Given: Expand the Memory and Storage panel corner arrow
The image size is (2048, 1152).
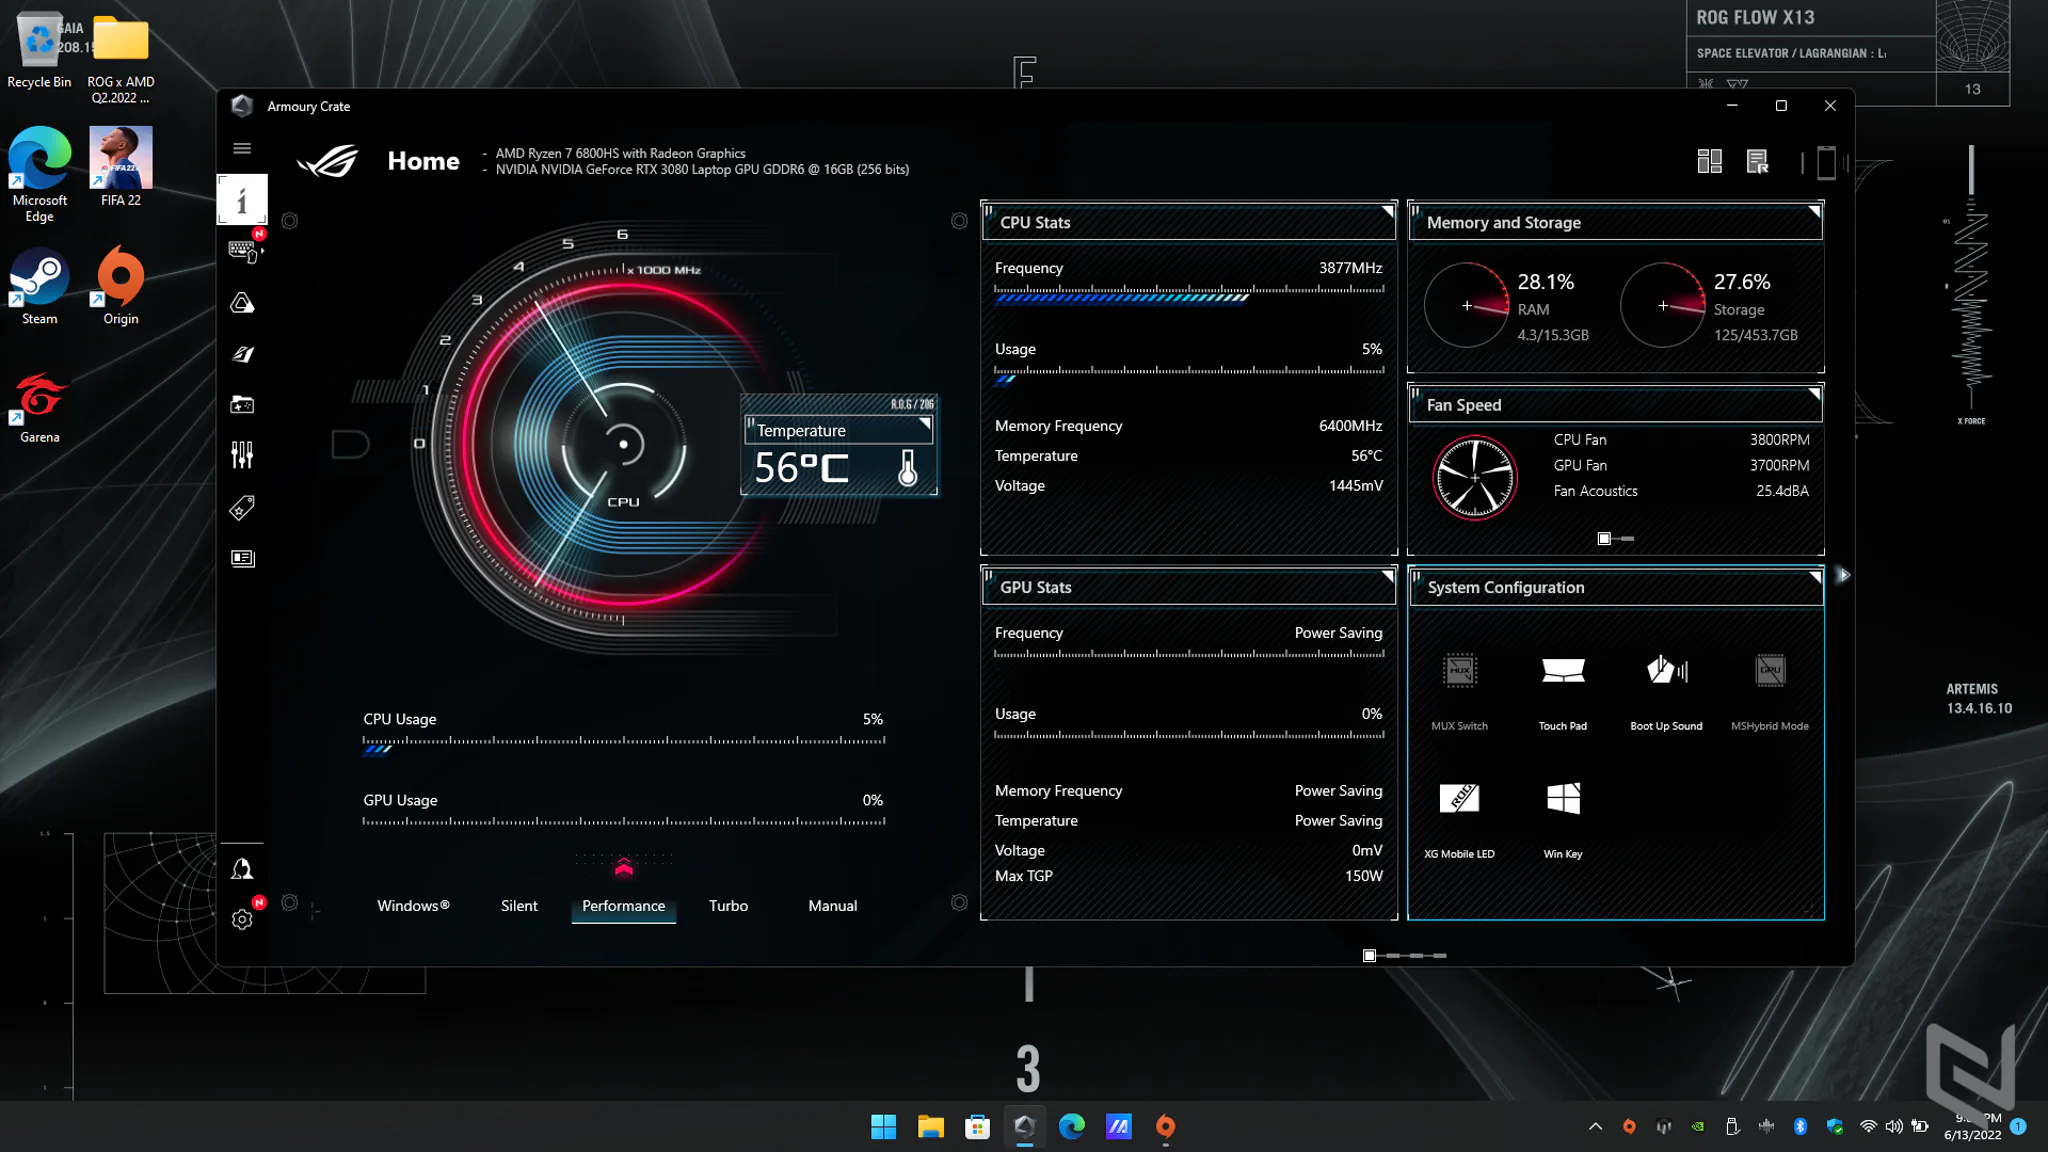Looking at the screenshot, I should (1814, 212).
